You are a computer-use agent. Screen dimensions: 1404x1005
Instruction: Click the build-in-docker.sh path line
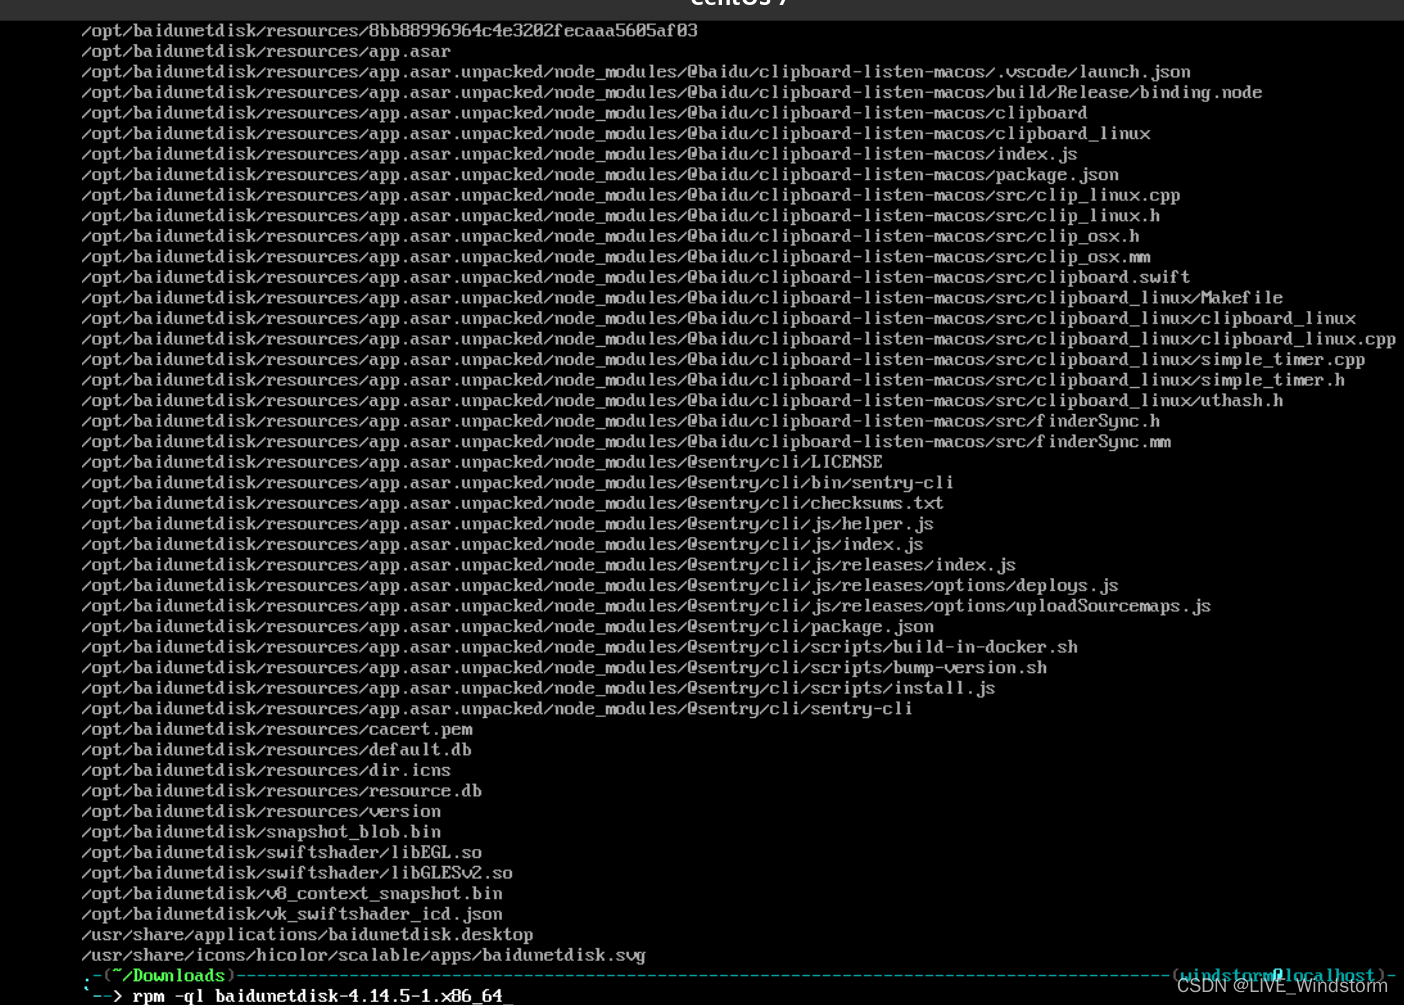point(580,647)
